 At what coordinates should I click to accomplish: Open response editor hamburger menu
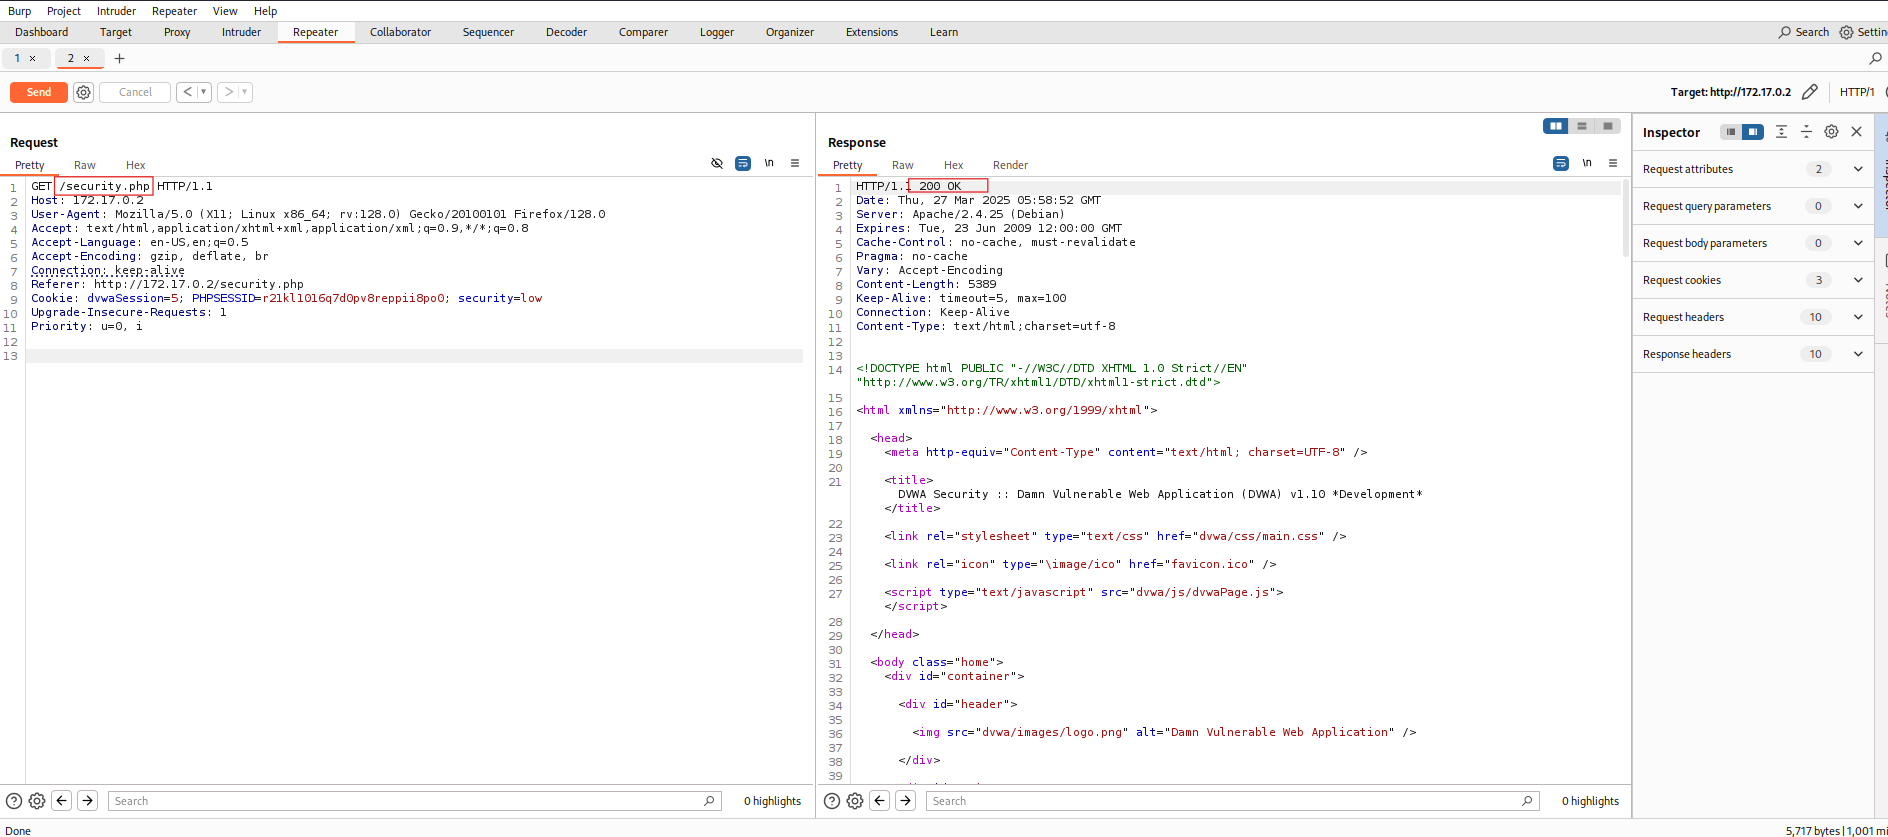pos(1613,163)
